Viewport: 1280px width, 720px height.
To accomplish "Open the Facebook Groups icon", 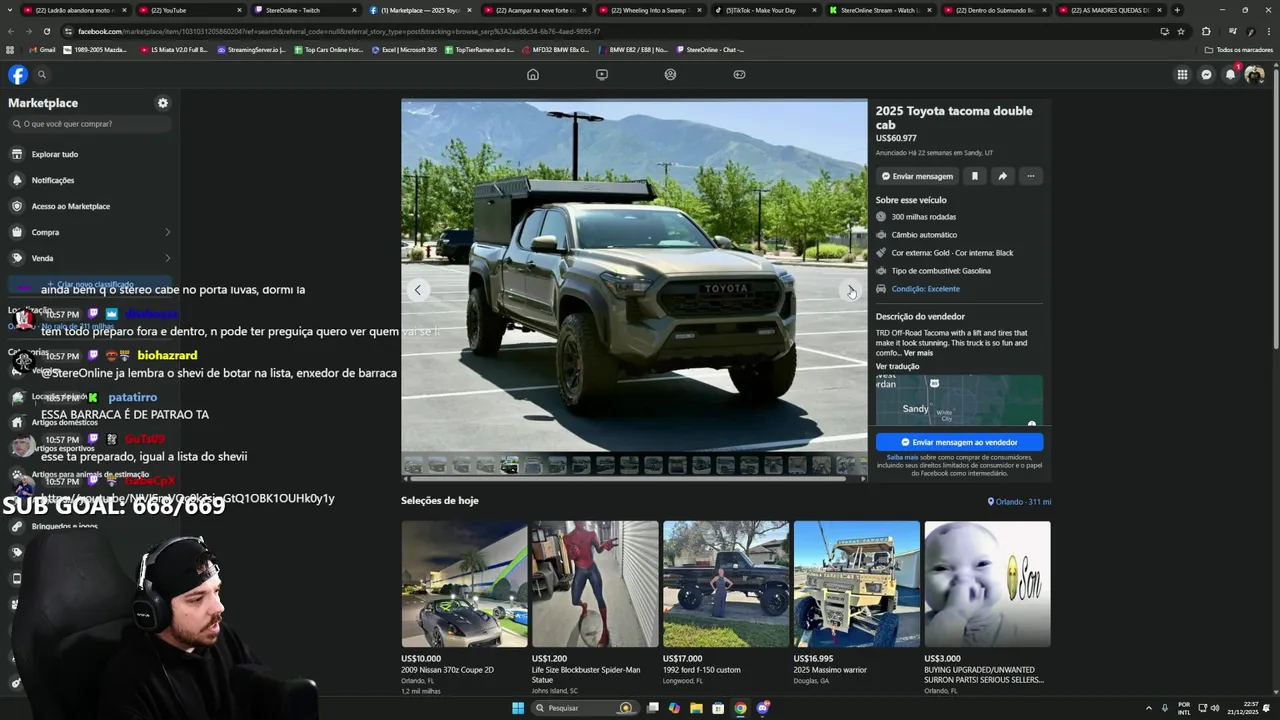I will [x=670, y=74].
